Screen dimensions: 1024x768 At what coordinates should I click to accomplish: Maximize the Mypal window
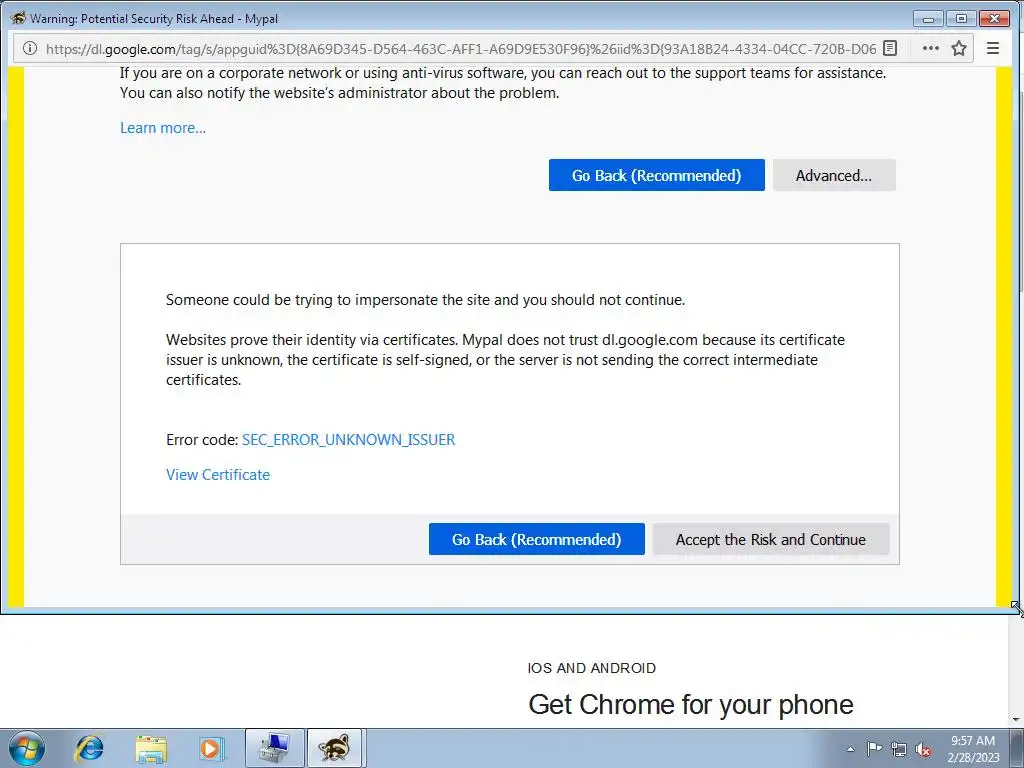click(961, 18)
